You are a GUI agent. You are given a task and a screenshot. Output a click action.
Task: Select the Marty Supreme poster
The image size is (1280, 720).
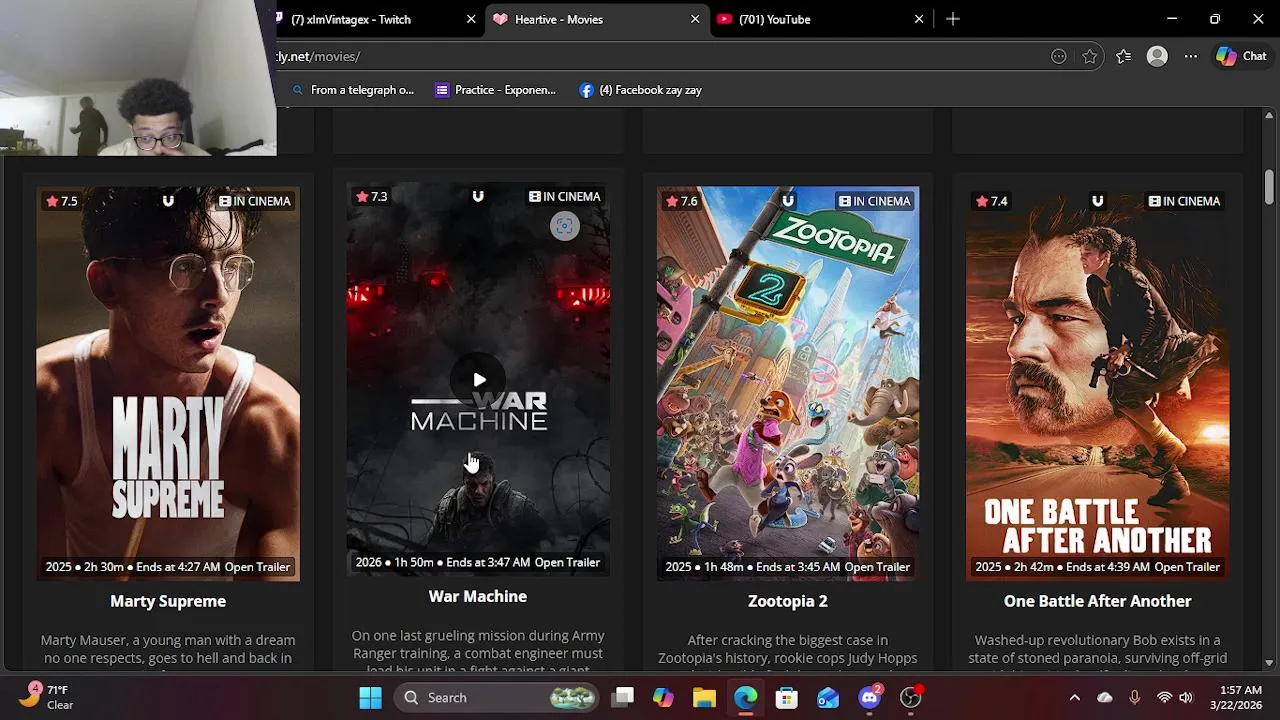168,384
